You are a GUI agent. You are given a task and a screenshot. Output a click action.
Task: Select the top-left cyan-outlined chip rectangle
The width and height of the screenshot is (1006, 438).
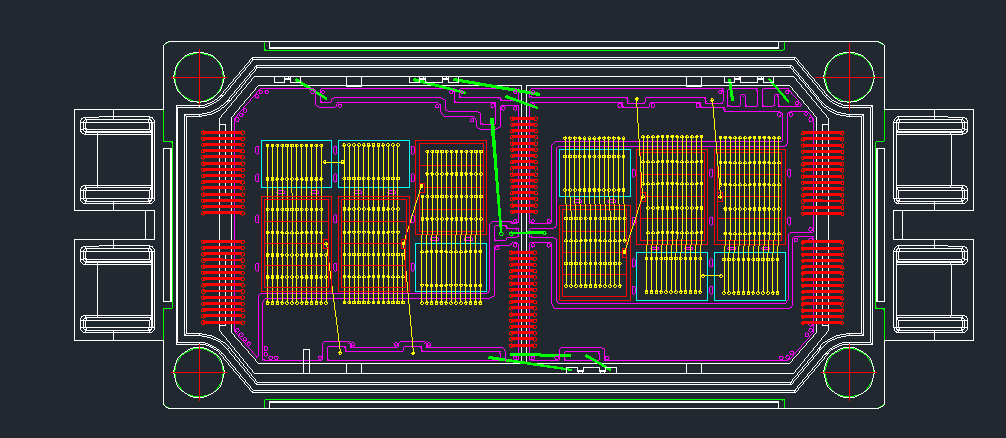point(296,164)
